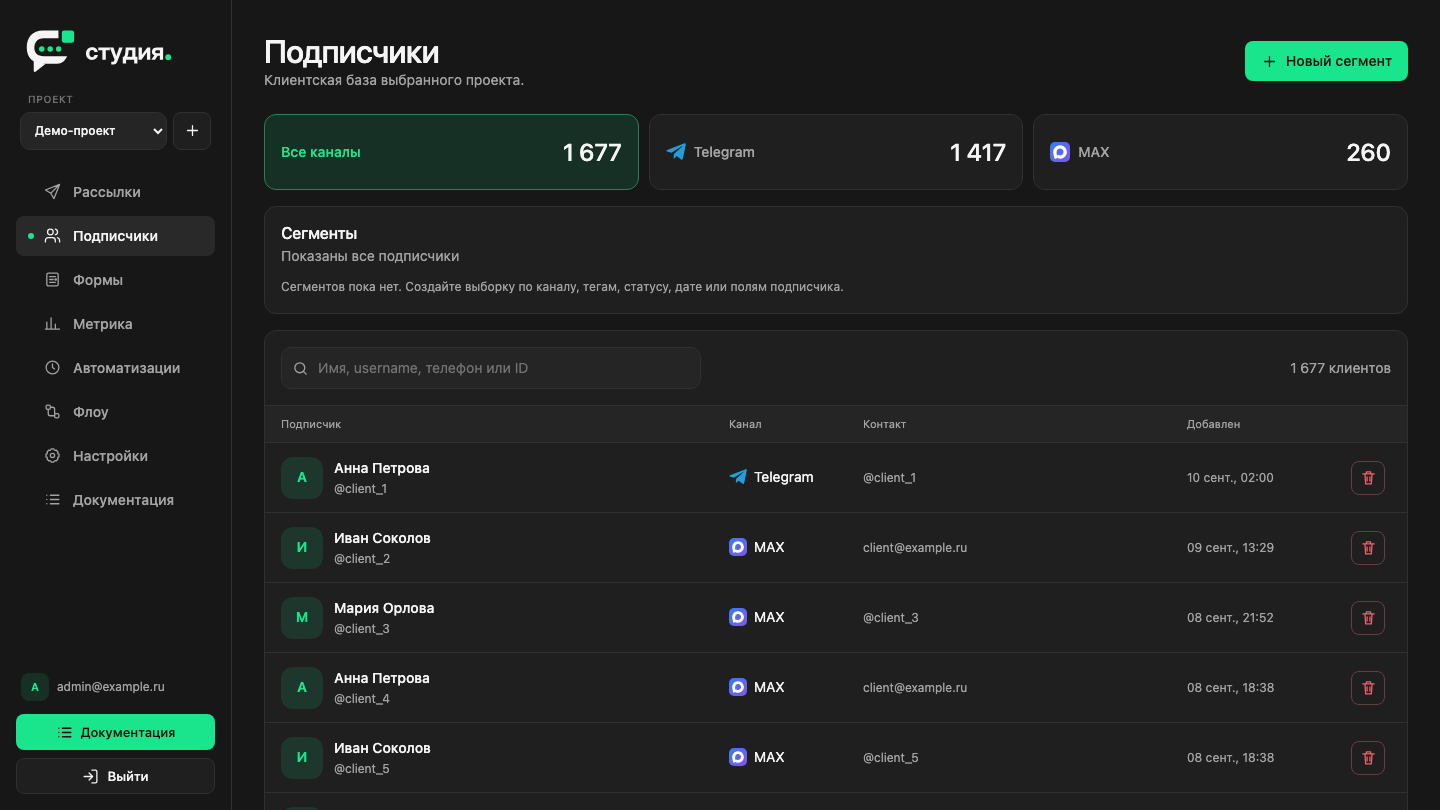The image size is (1440, 810).
Task: Click MAX icon in the @client_5 row
Action: [x=738, y=757]
